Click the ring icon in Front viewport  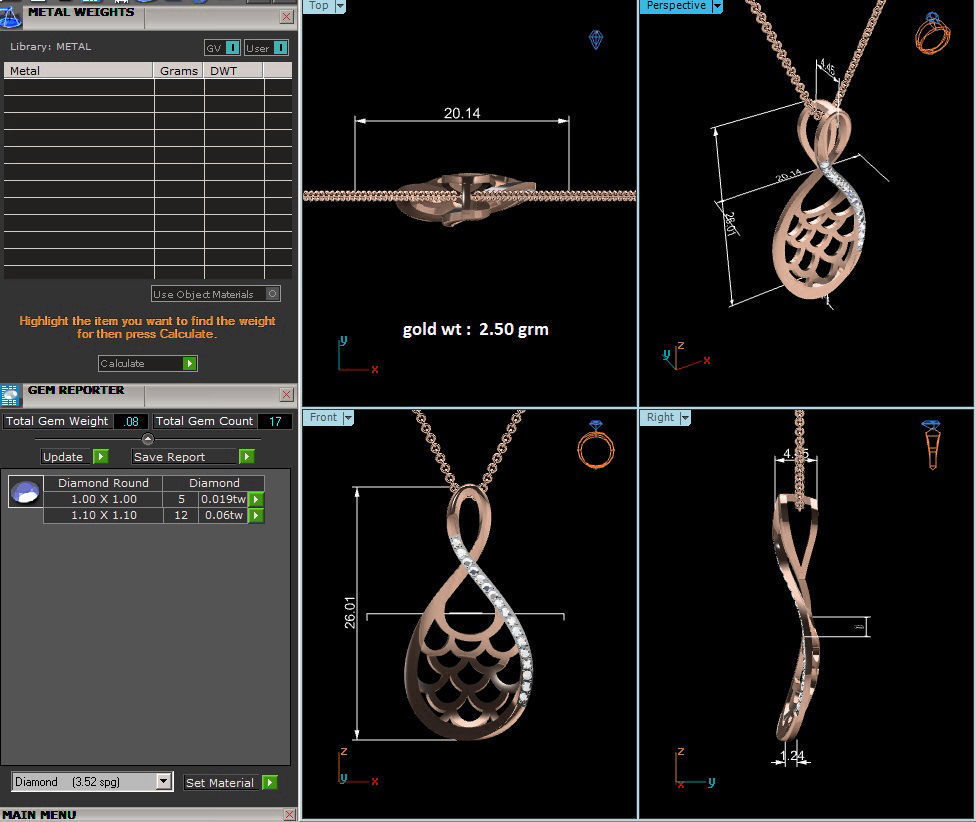(596, 444)
